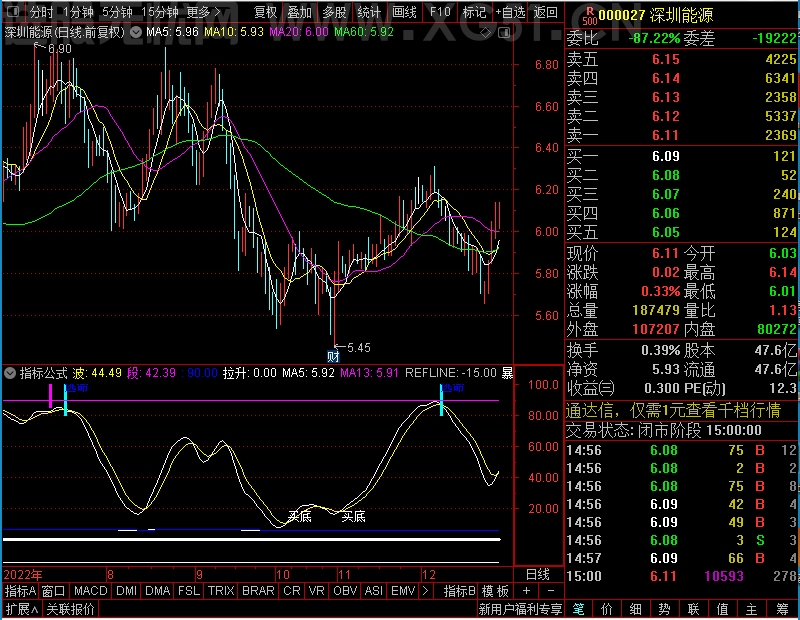Click the 15:00 closing trade row

click(681, 576)
